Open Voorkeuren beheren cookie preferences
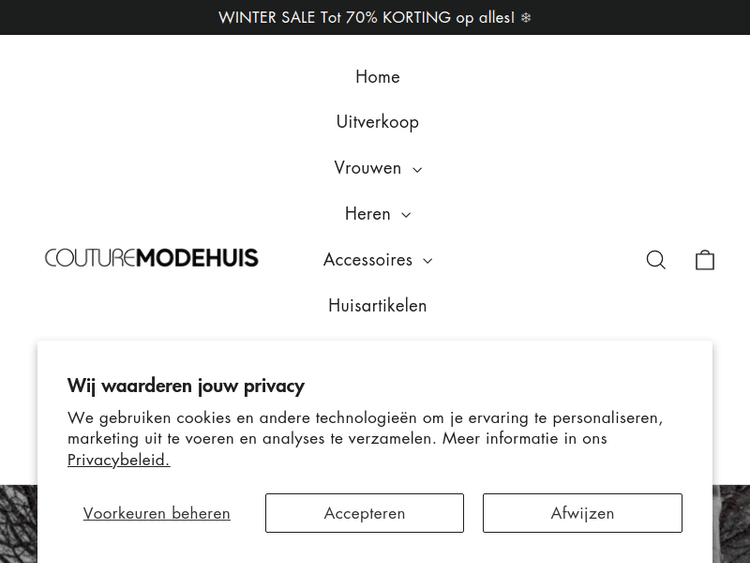The height and width of the screenshot is (563, 750). (x=156, y=513)
